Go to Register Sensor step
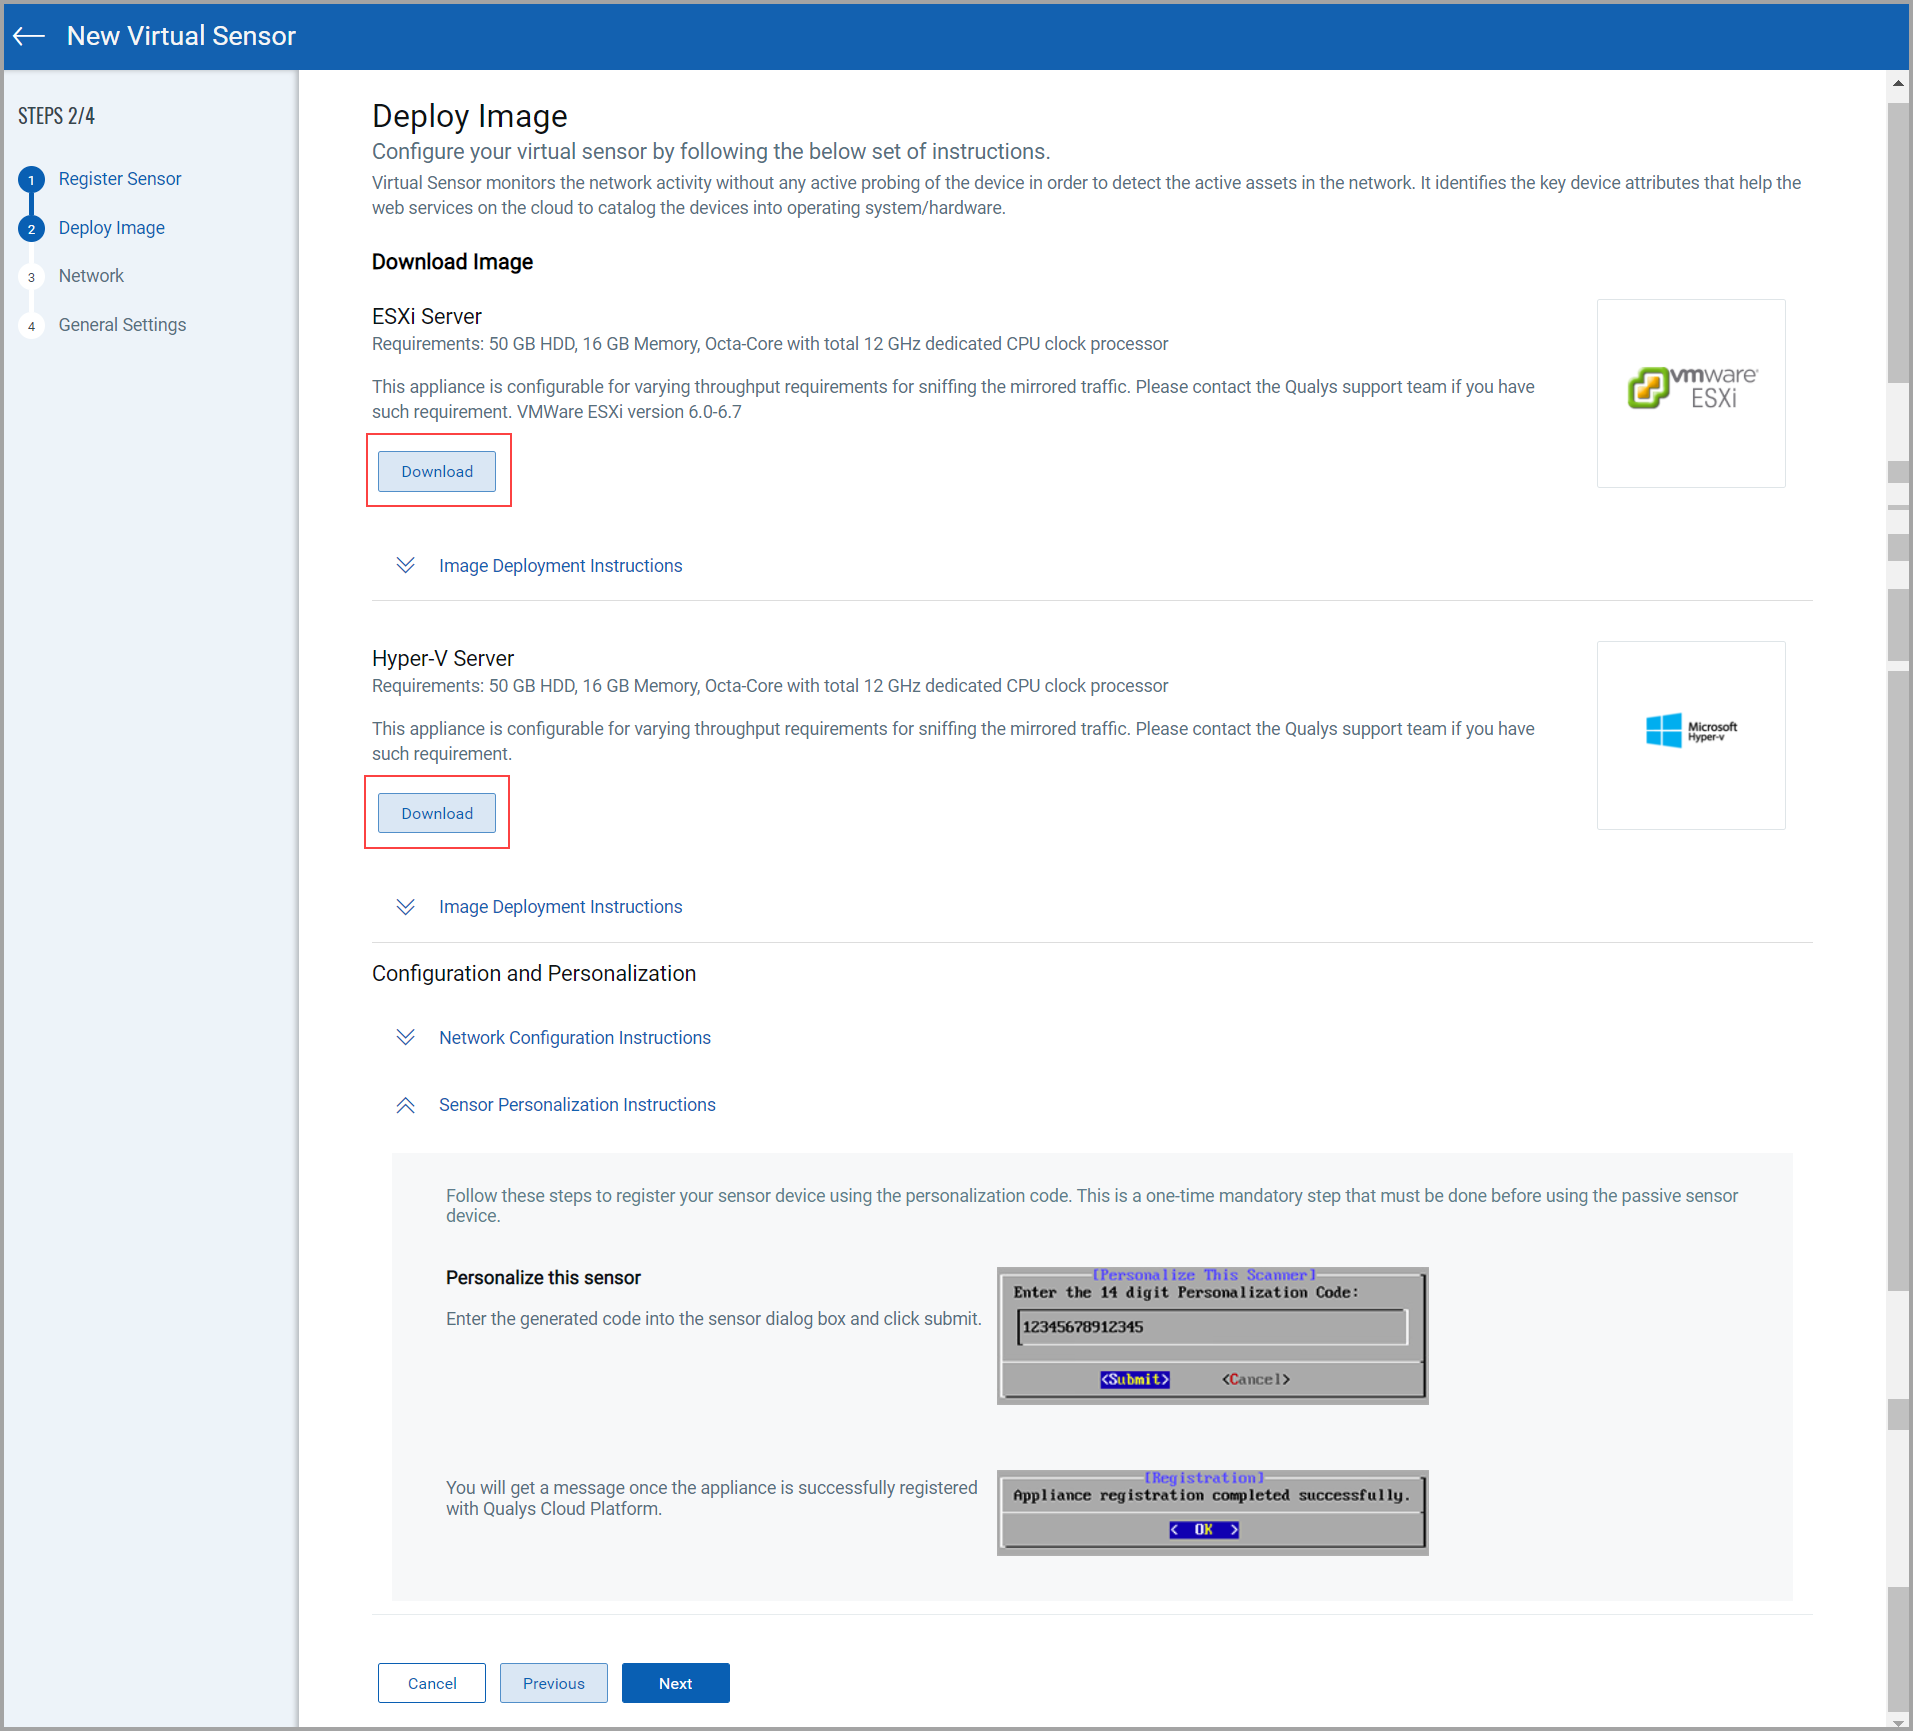 pyautogui.click(x=120, y=179)
